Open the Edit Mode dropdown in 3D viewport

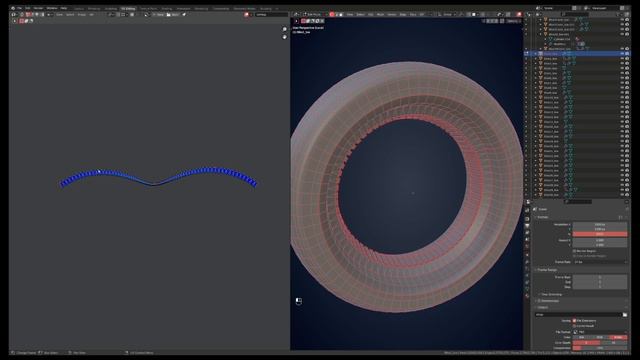(314, 14)
